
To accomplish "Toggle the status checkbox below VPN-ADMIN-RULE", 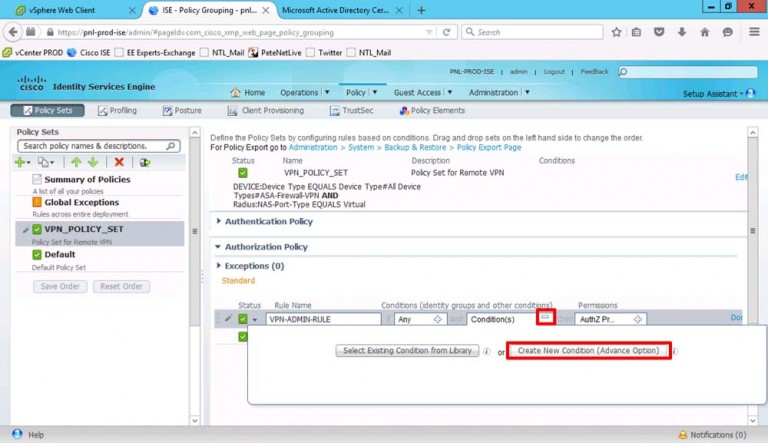I will coord(242,337).
